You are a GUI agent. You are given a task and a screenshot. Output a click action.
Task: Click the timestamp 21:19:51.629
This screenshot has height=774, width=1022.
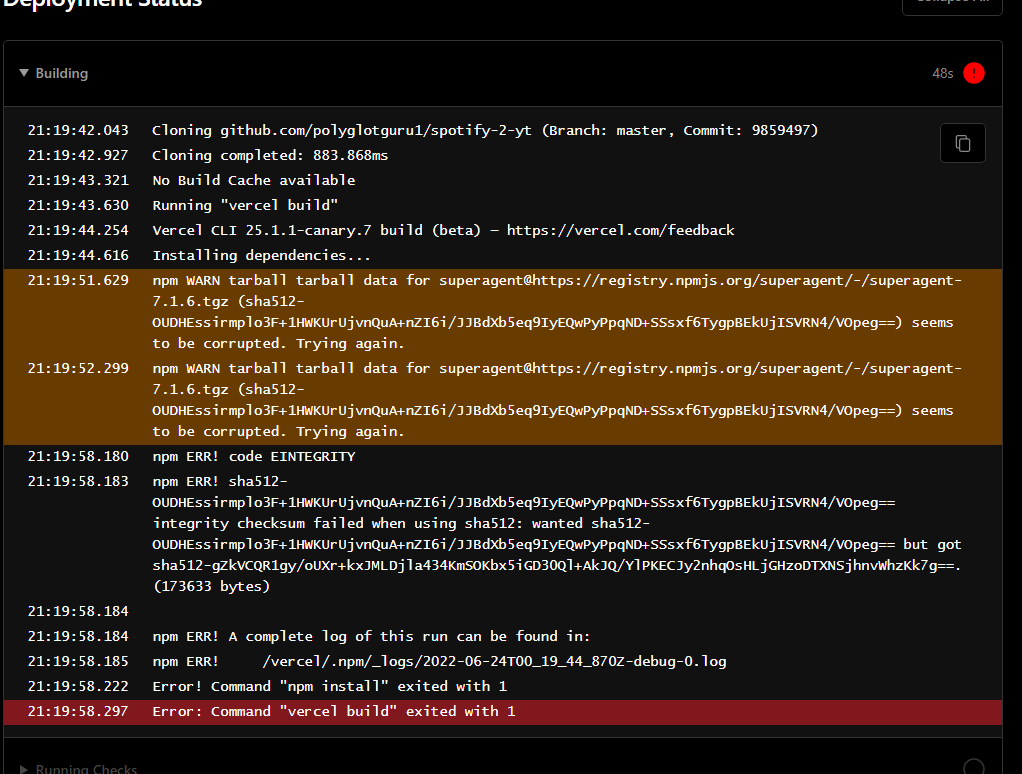[x=78, y=280]
